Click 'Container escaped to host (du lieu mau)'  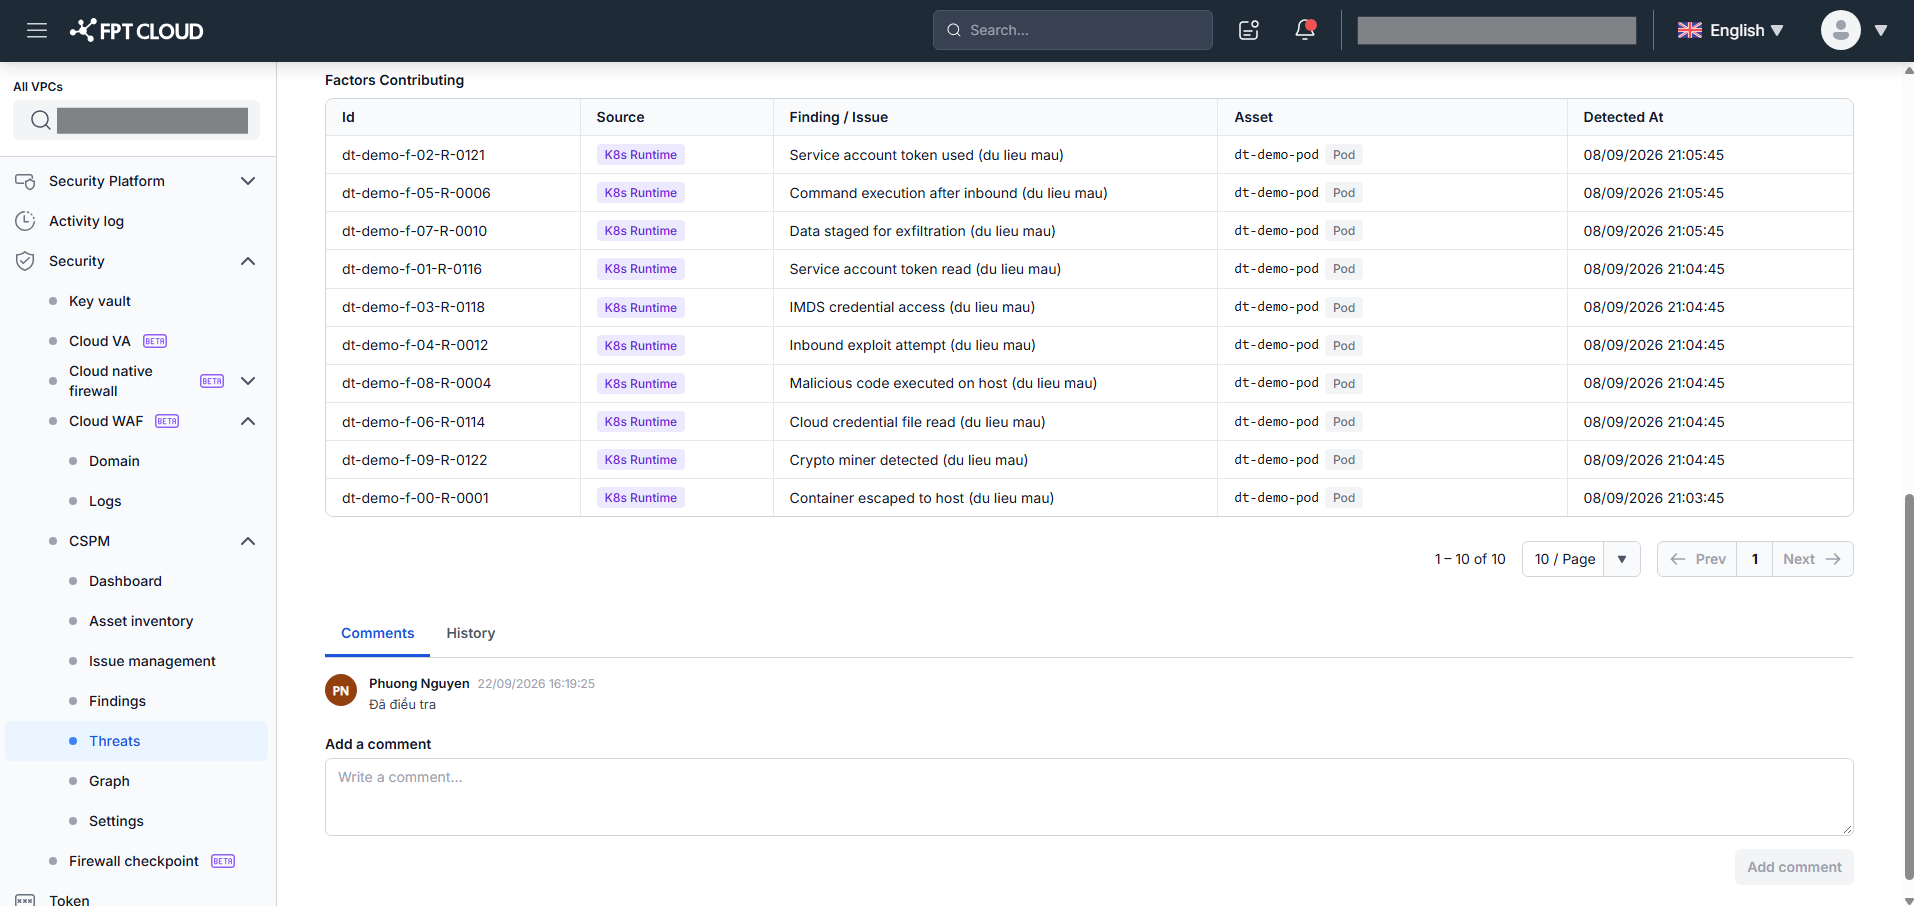[921, 498]
